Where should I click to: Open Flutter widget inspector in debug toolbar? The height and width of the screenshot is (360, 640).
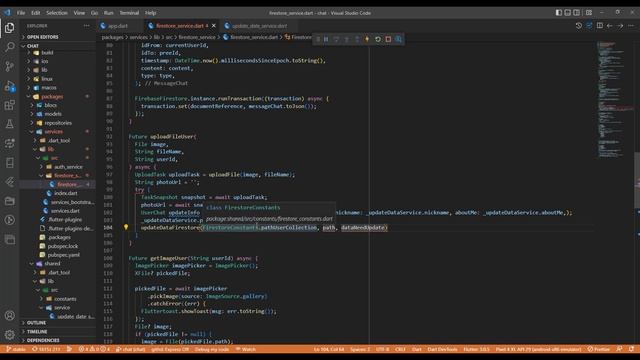[398, 39]
